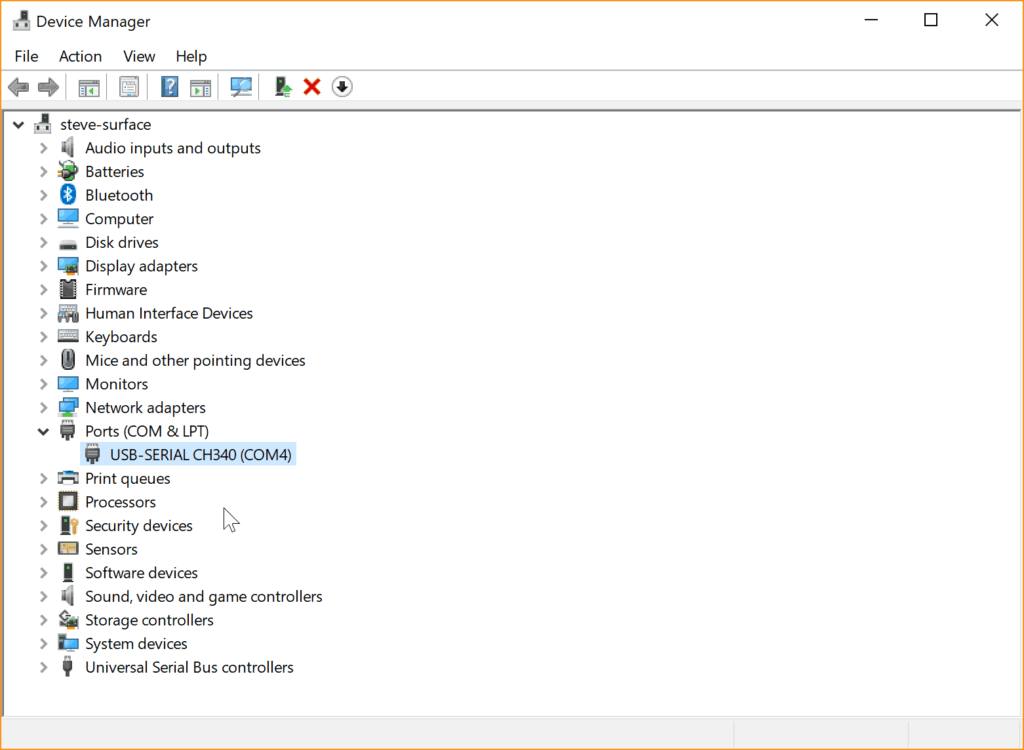Select the Batteries label
Viewport: 1024px width, 750px height.
(x=115, y=171)
